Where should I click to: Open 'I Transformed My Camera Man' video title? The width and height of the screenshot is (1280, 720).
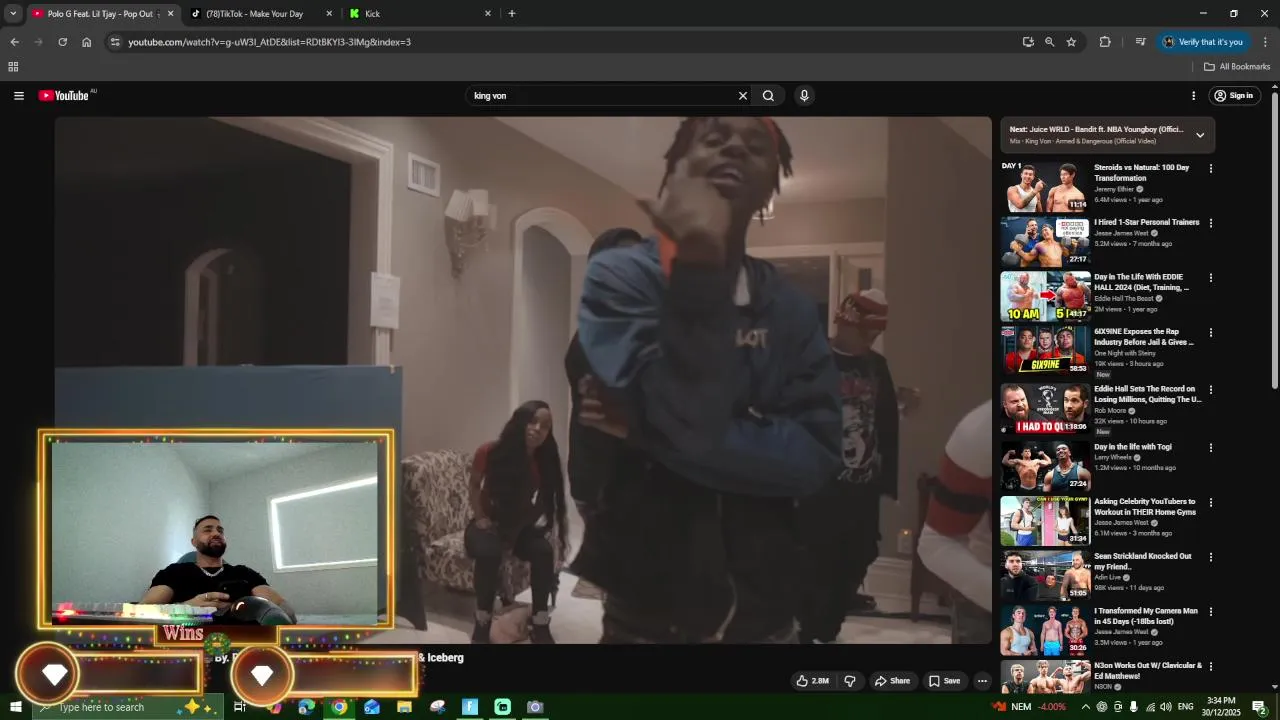[x=1146, y=616]
